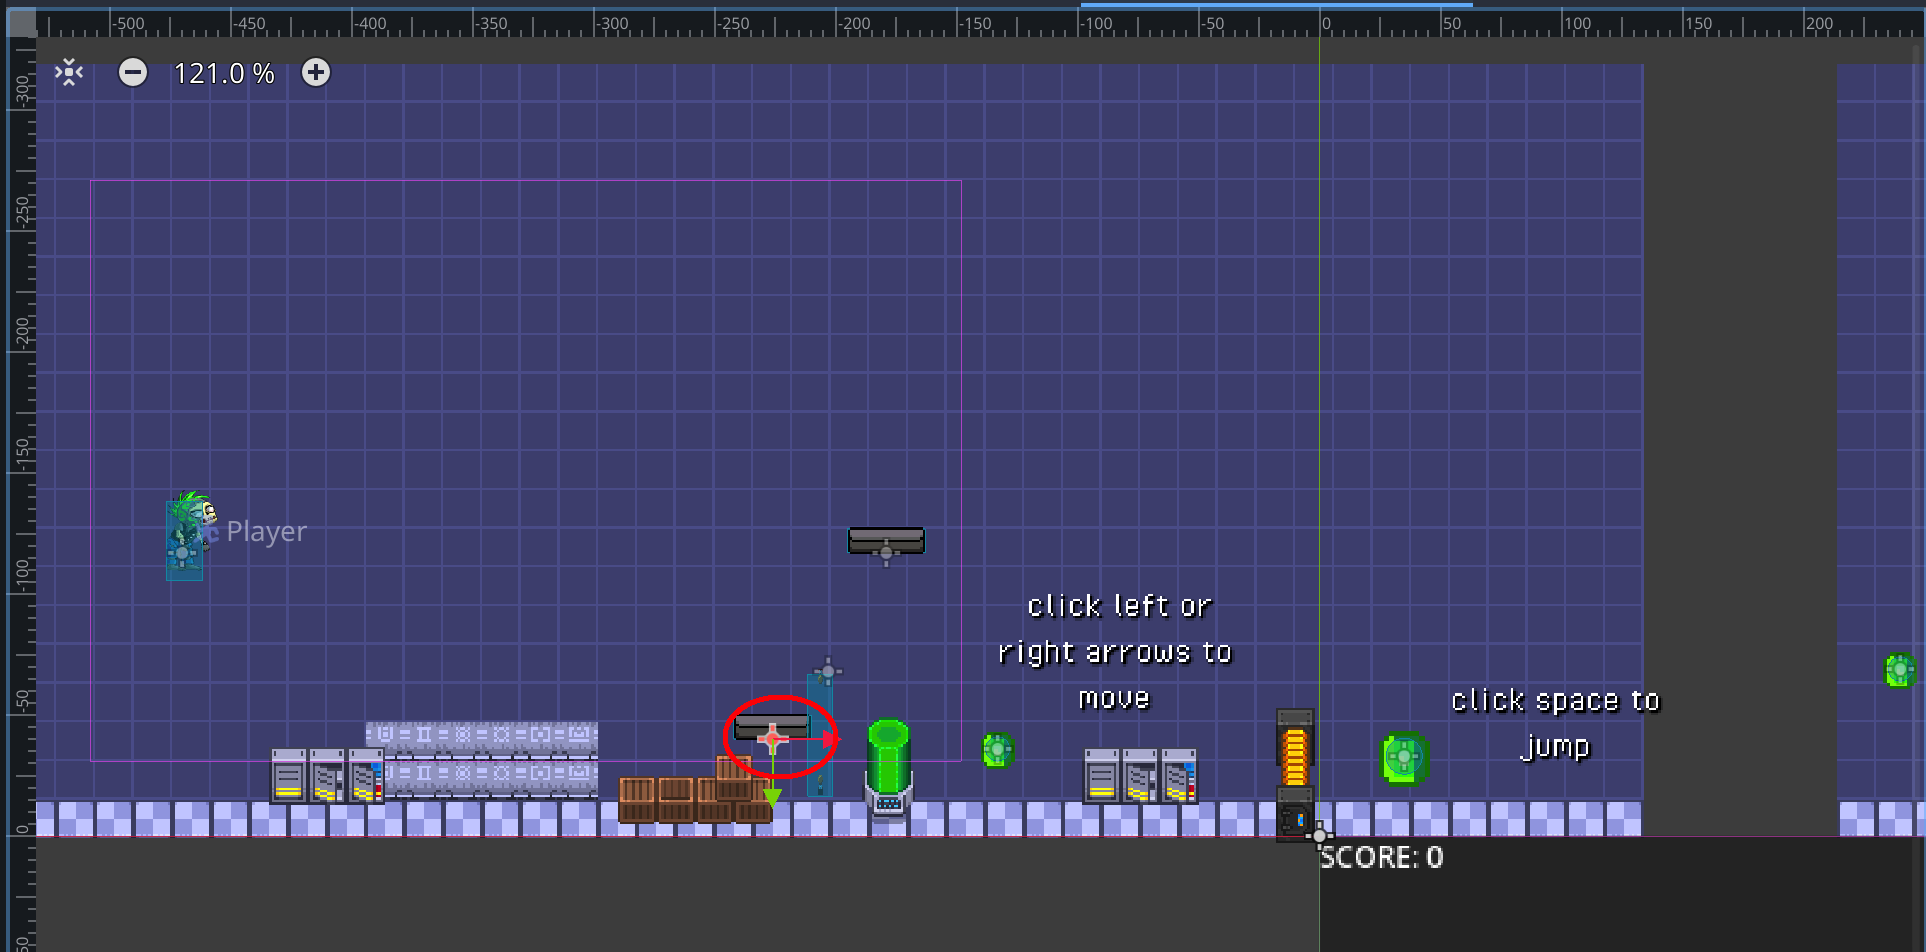The image size is (1926, 952).
Task: Select the glowing coin near the right edge
Action: click(x=1900, y=670)
